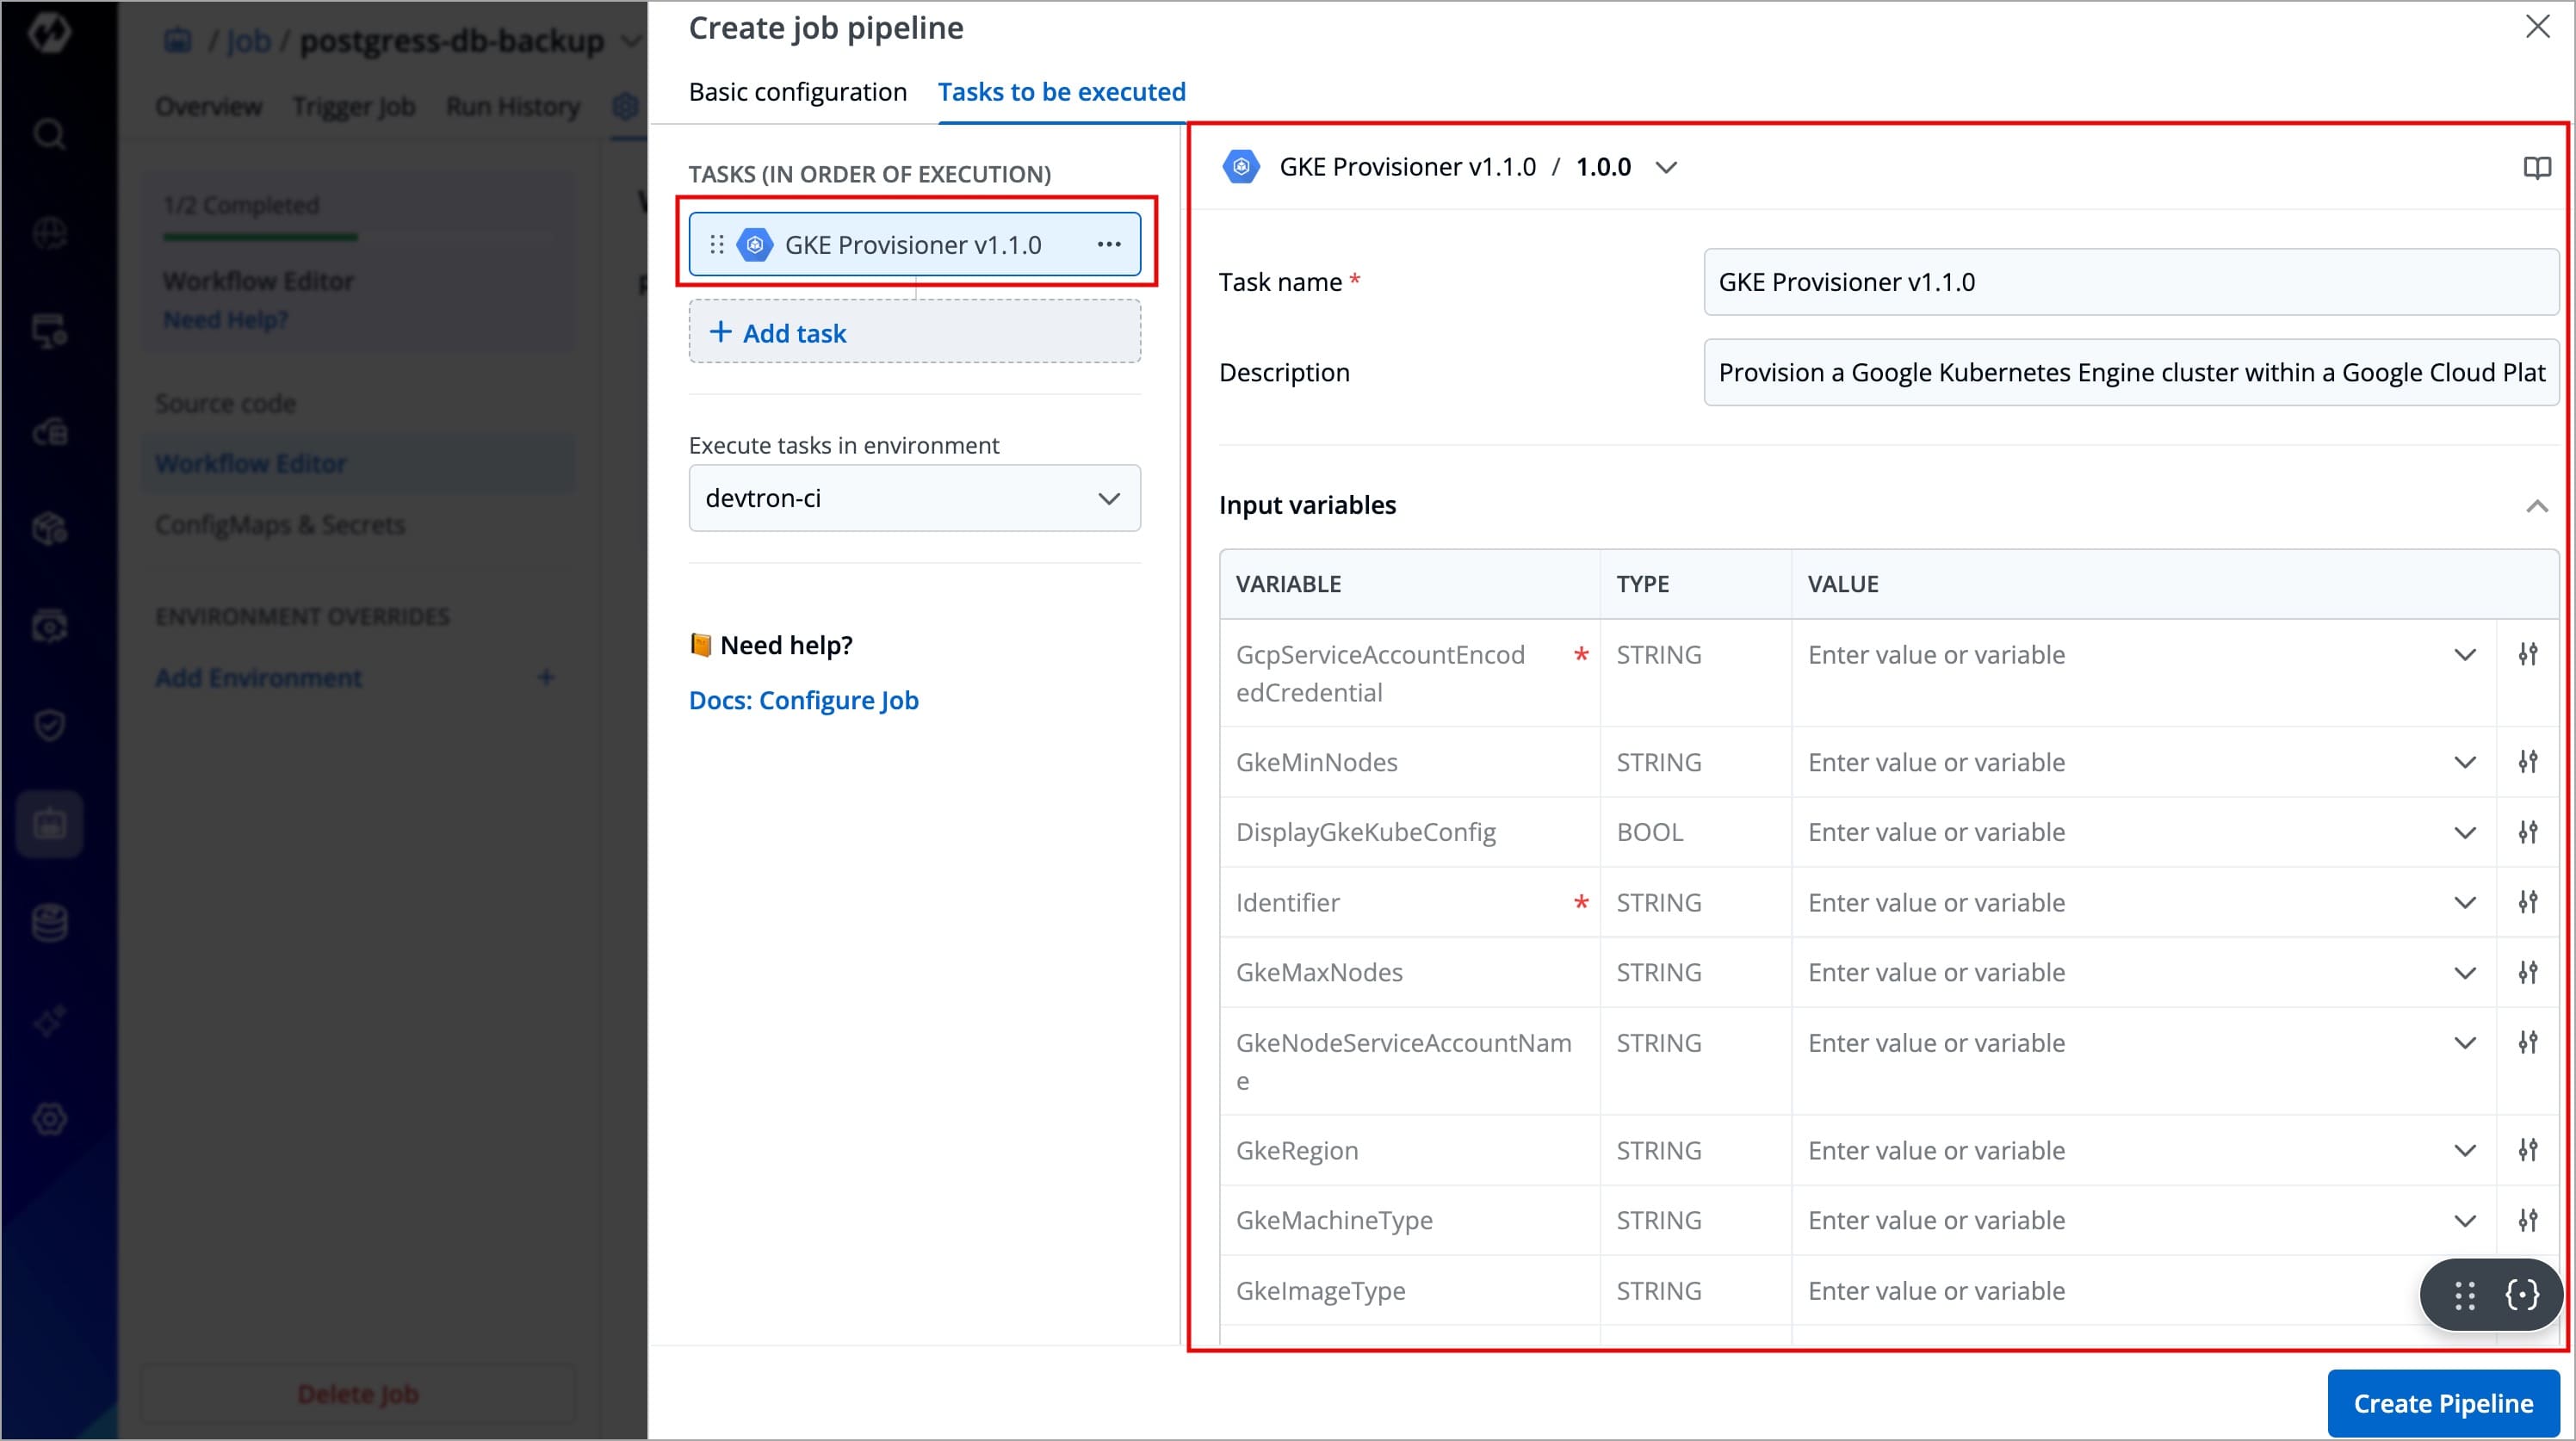Grab drag handle of GKE Provisioner task

click(x=716, y=244)
